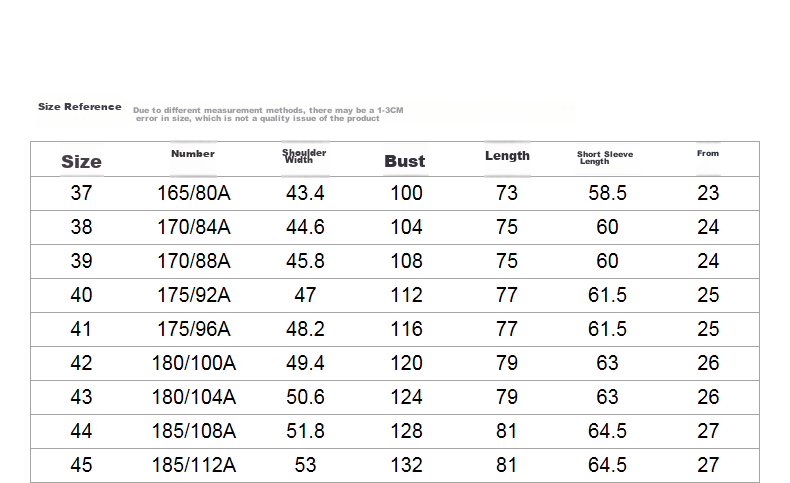Click the Bust column header
The image size is (790, 483).
[x=405, y=161]
